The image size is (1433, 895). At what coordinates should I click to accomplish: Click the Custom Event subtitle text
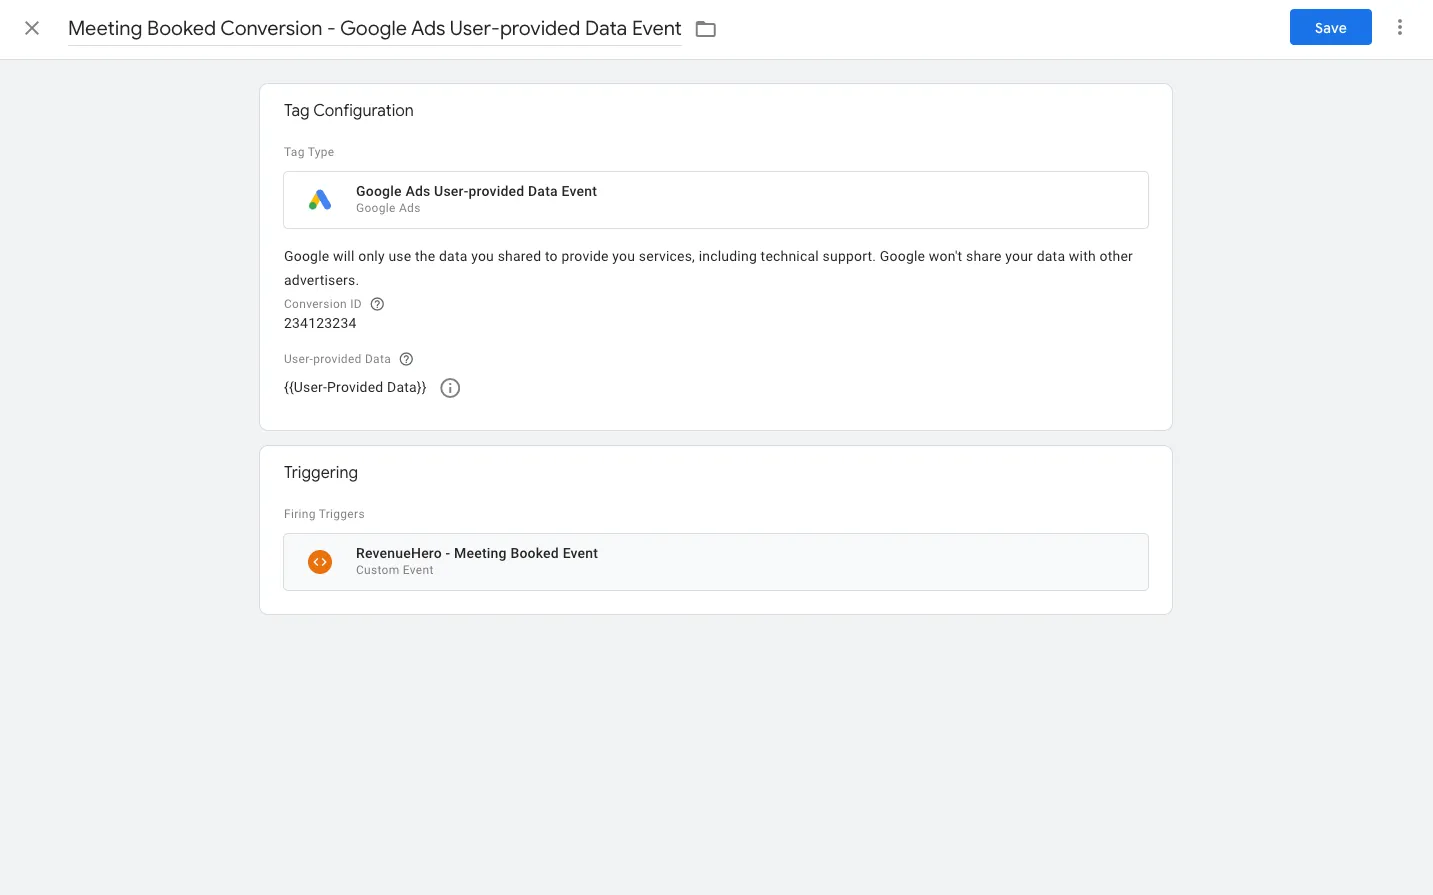(x=395, y=570)
